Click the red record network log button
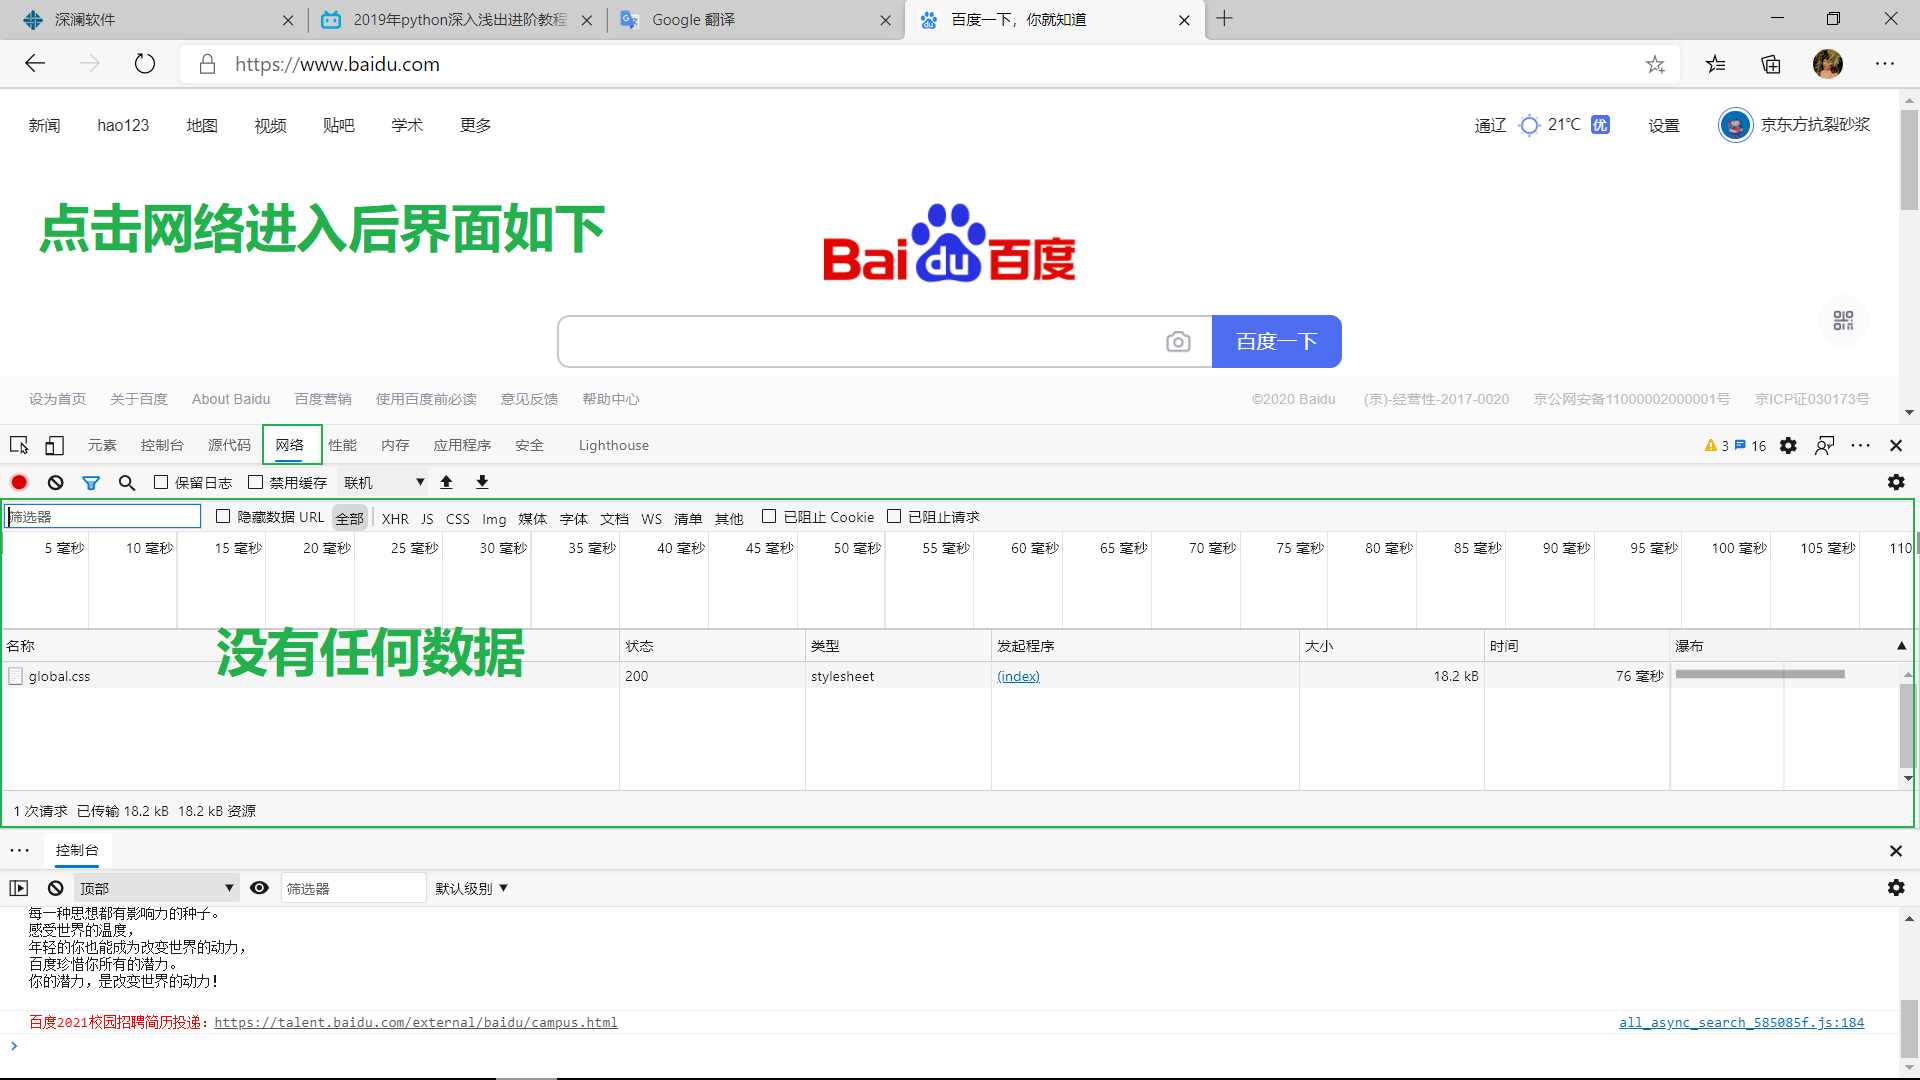This screenshot has height=1080, width=1920. (x=19, y=482)
